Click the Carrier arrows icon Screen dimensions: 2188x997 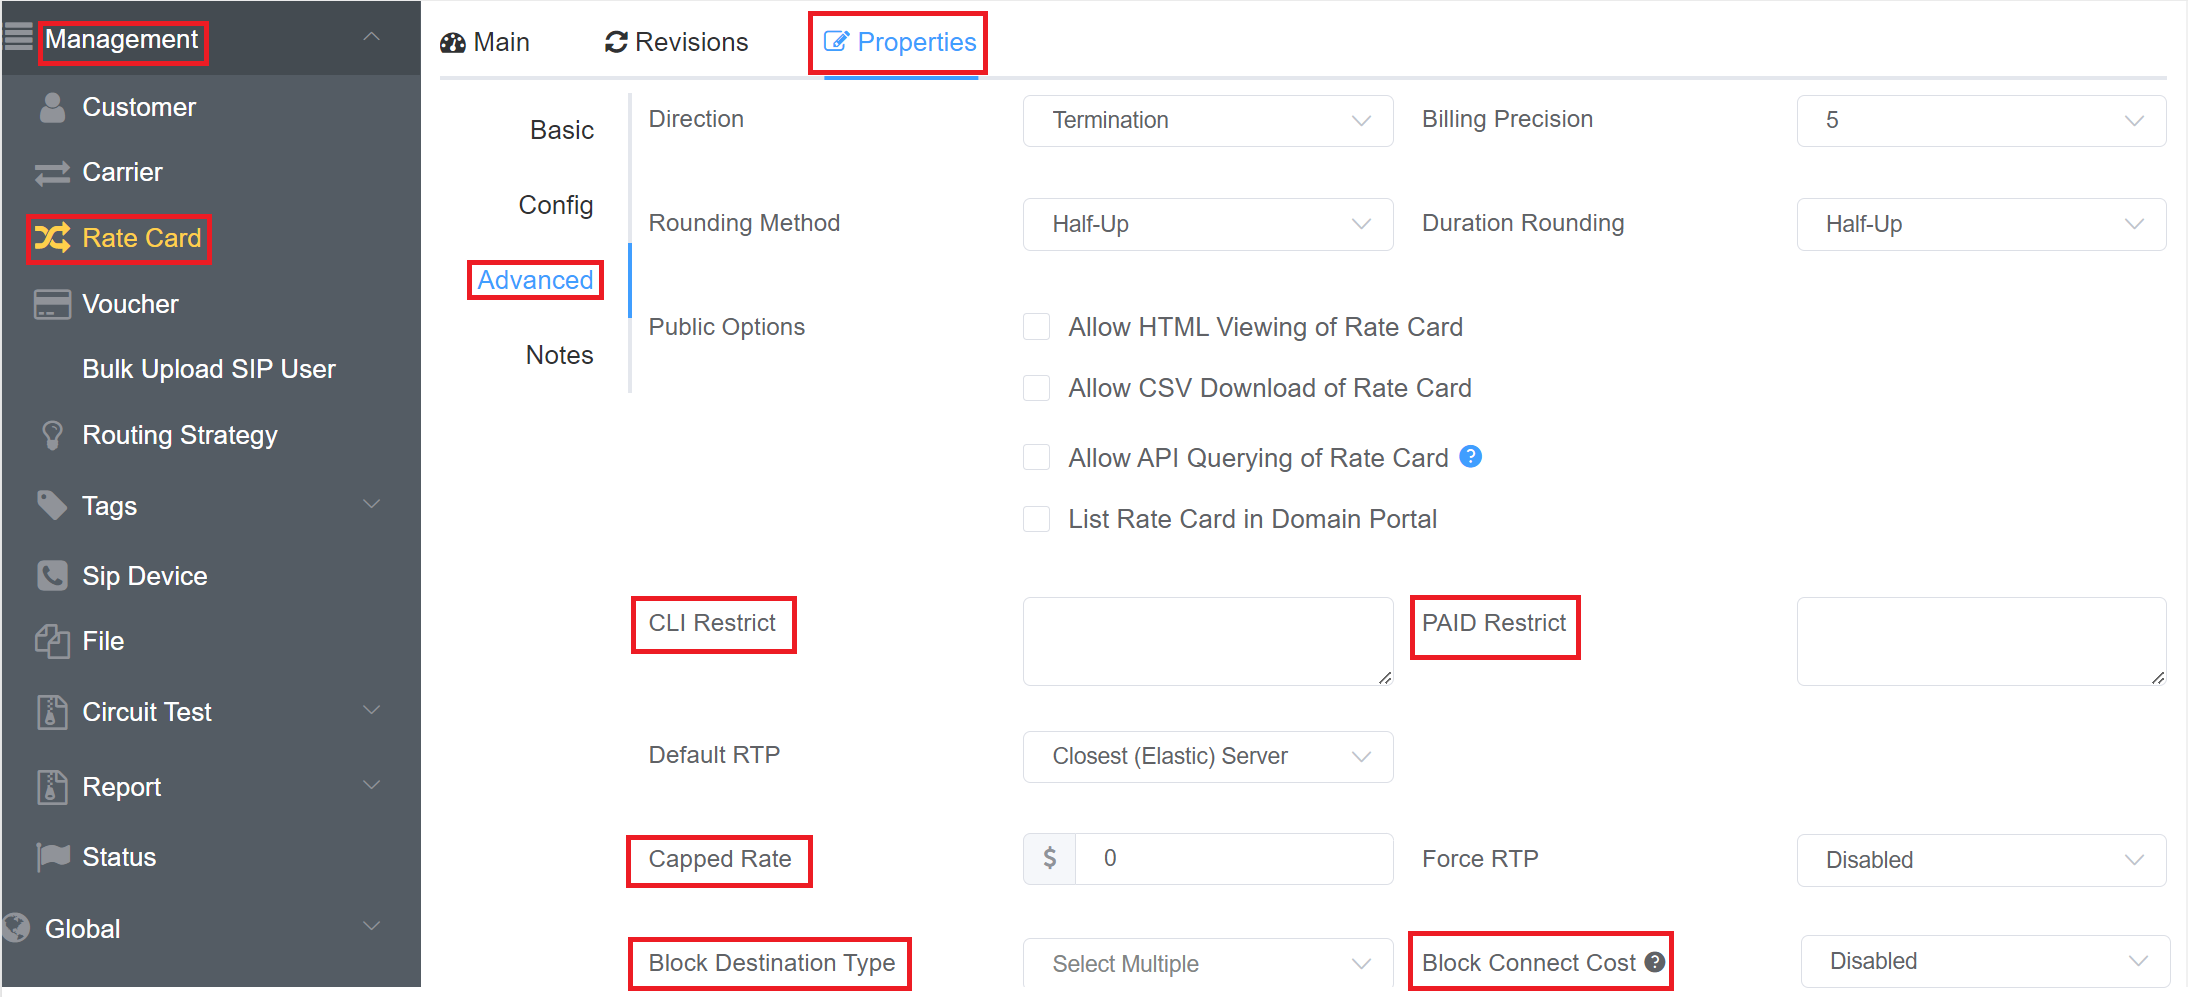click(52, 173)
